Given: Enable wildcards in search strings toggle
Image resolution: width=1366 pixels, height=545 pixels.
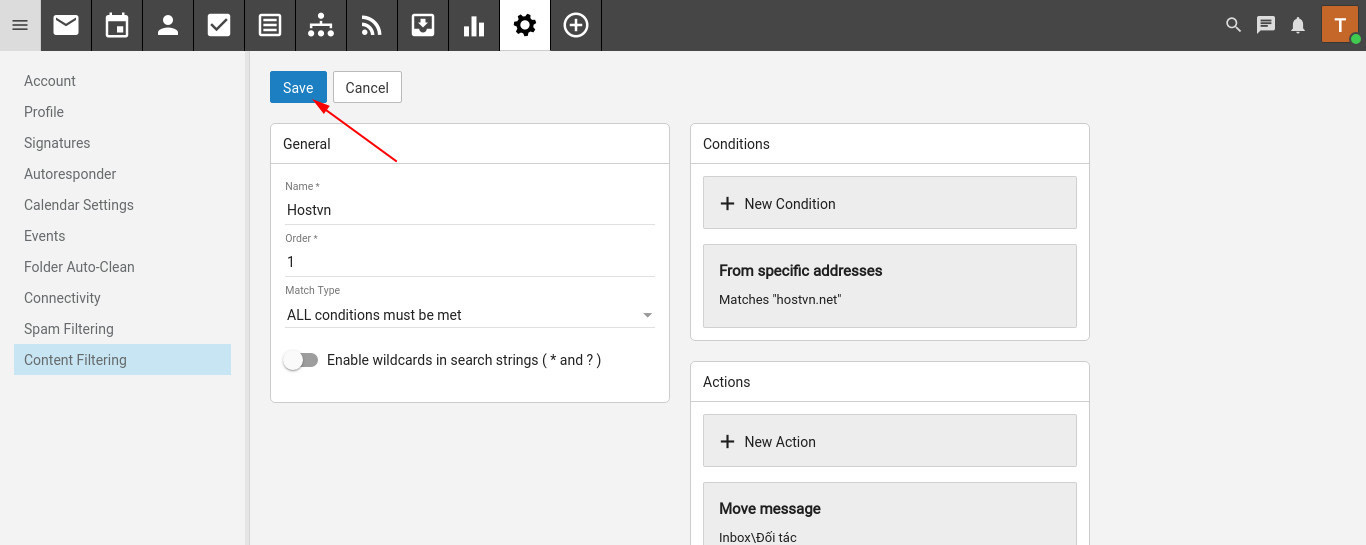Looking at the screenshot, I should 300,360.
